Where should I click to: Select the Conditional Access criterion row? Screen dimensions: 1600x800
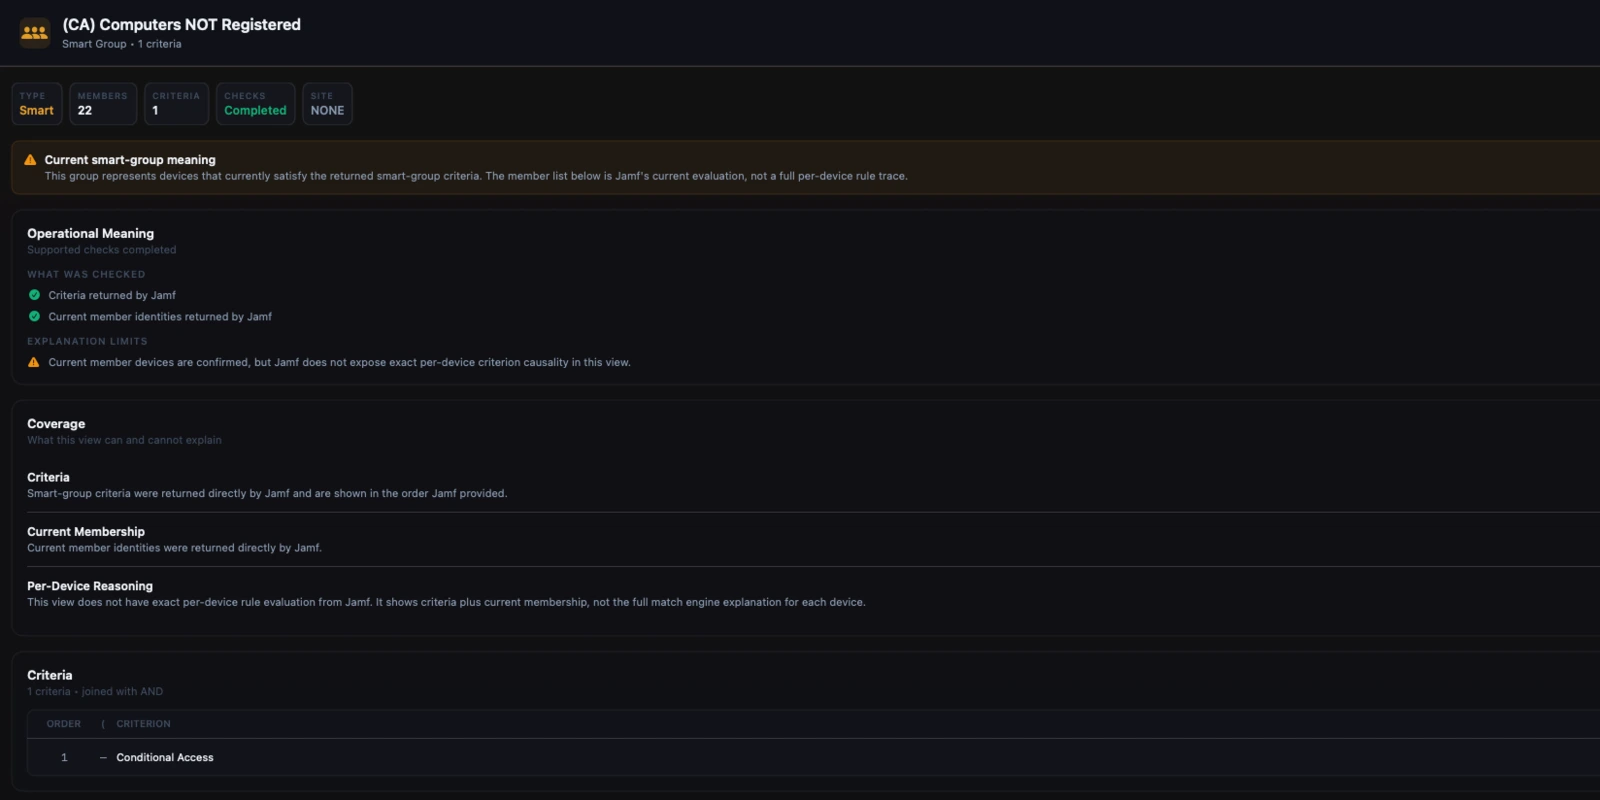pos(813,757)
